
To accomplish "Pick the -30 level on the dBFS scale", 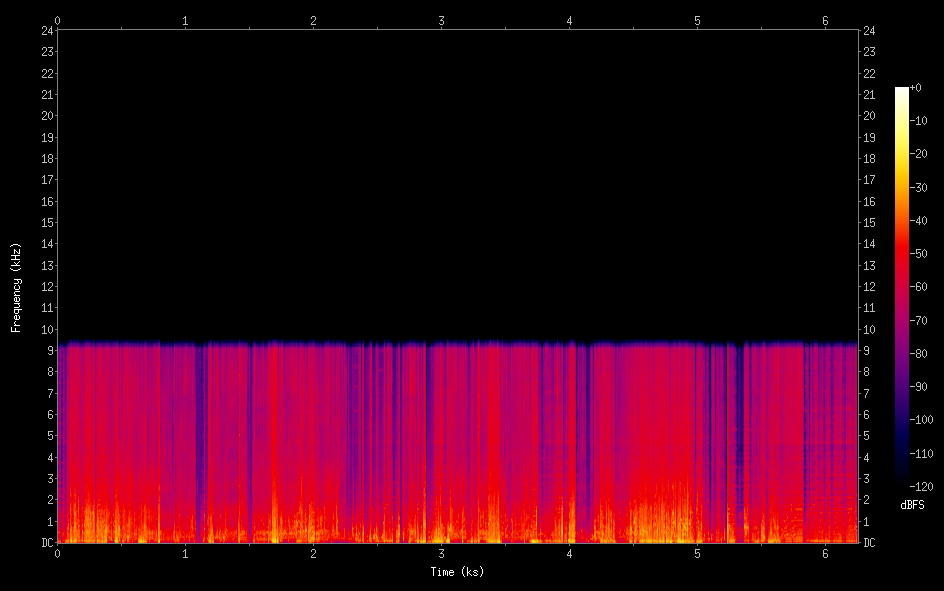I will [919, 188].
